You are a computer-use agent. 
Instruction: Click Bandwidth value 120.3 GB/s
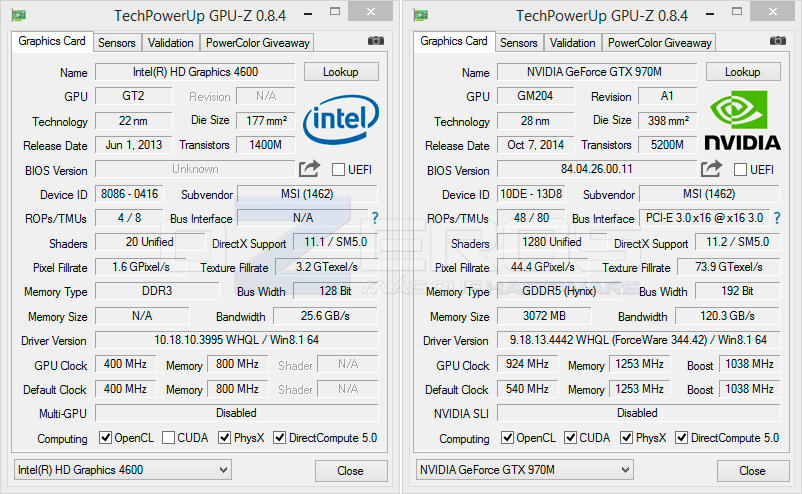(727, 316)
